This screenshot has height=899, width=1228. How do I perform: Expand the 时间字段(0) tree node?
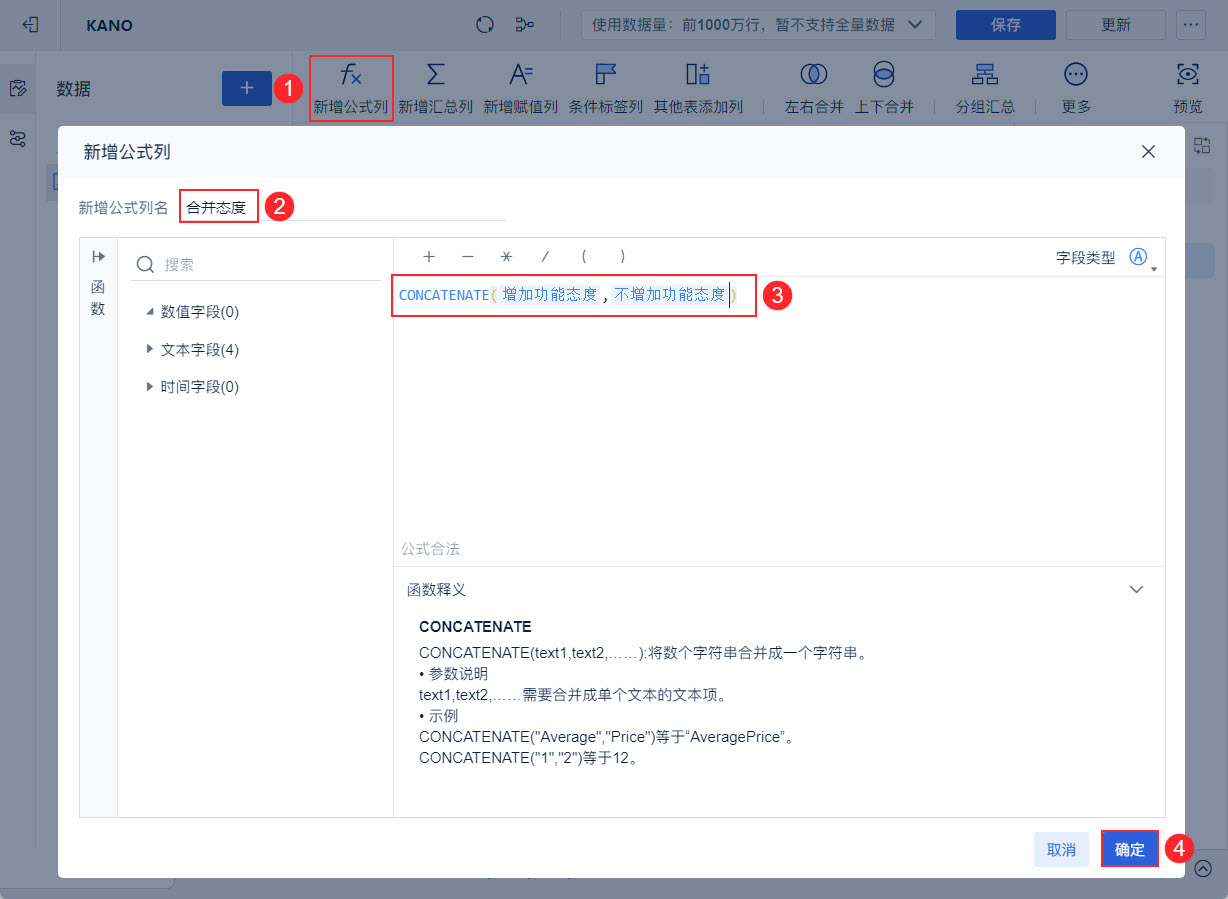[x=150, y=386]
